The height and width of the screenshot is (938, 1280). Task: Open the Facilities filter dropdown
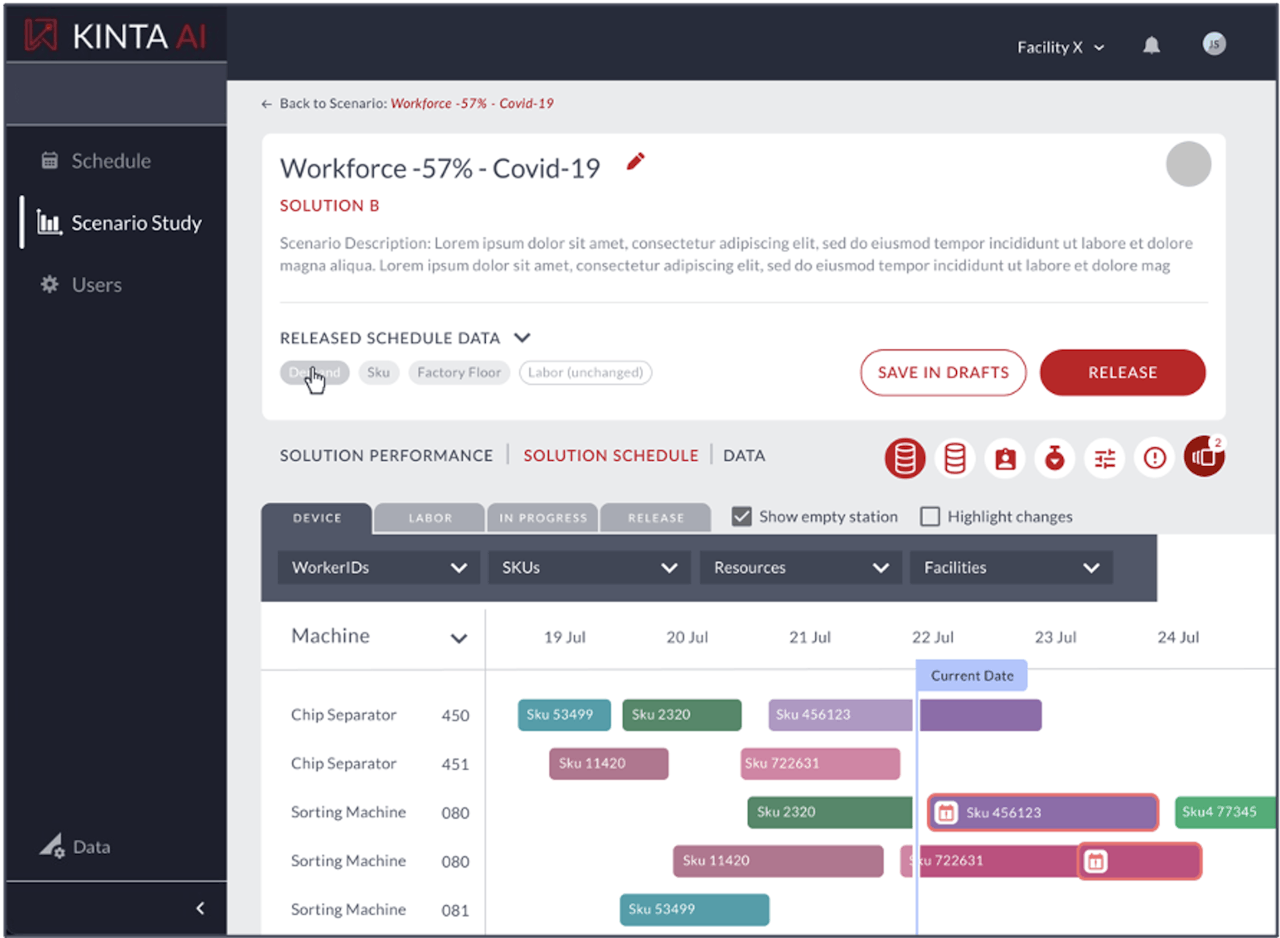point(1011,568)
